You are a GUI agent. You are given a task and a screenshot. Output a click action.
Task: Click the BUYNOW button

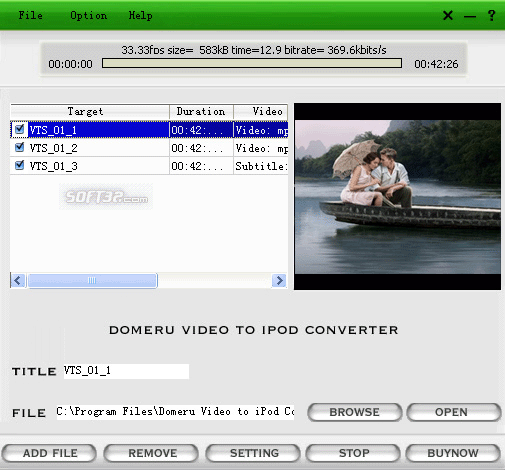(453, 453)
